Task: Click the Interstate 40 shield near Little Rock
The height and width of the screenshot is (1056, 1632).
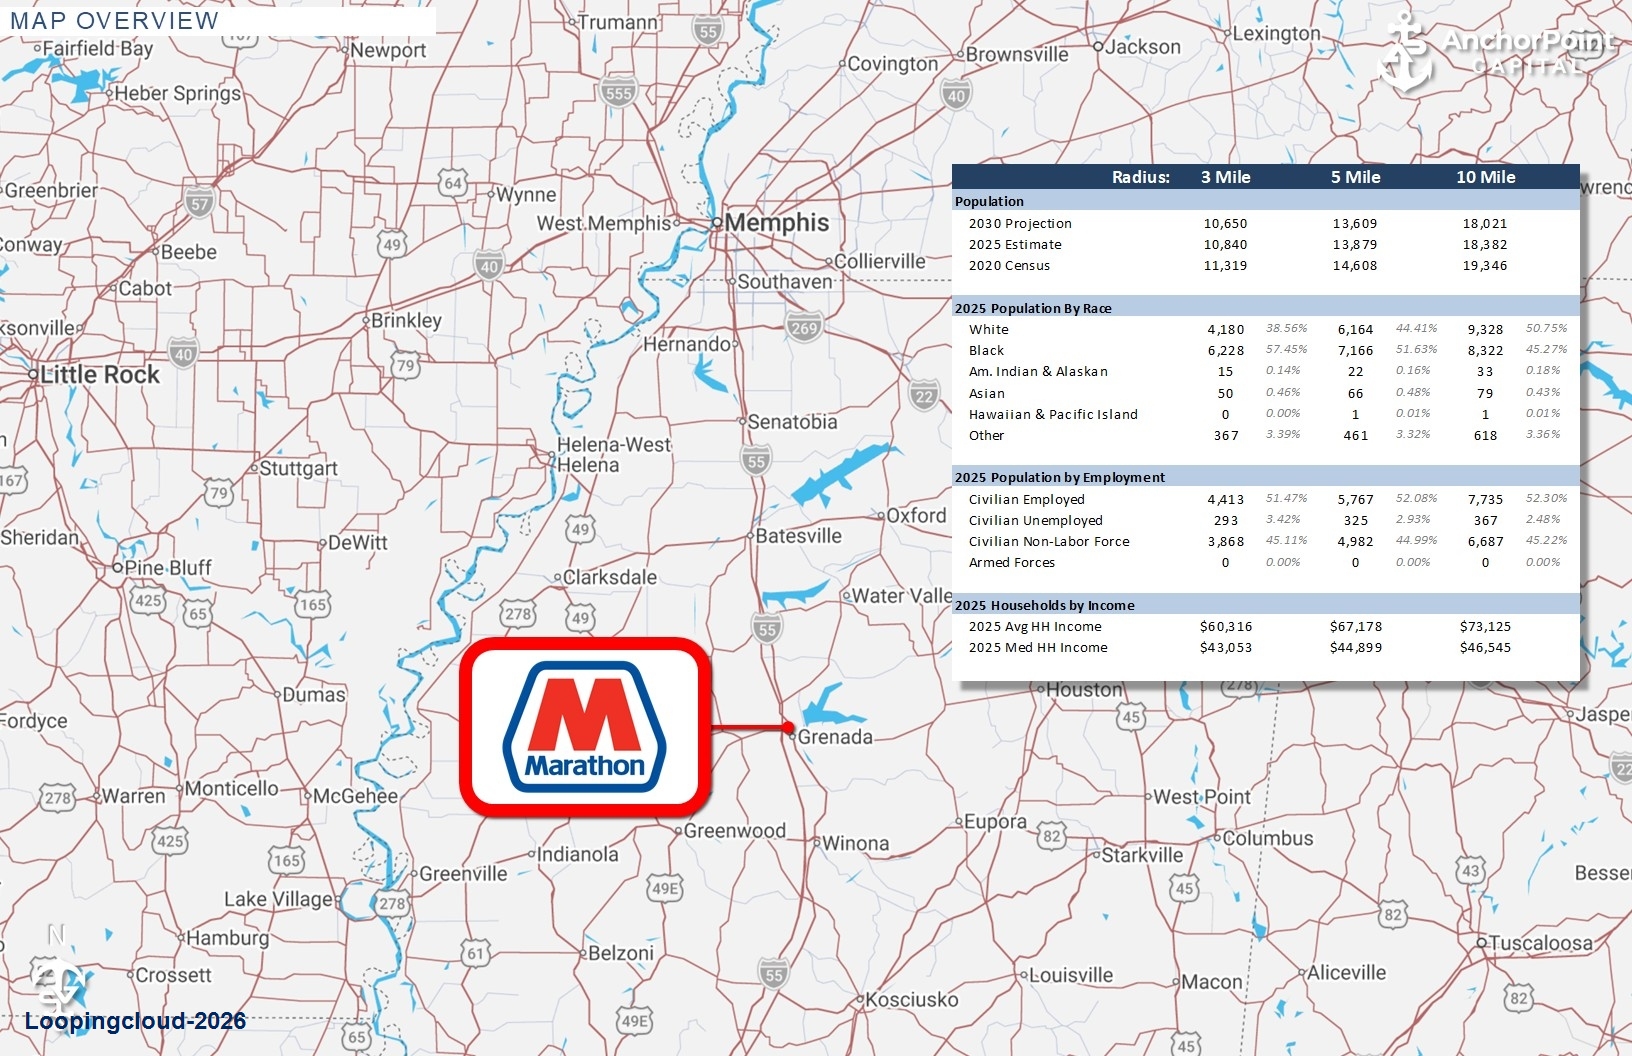Action: point(183,353)
